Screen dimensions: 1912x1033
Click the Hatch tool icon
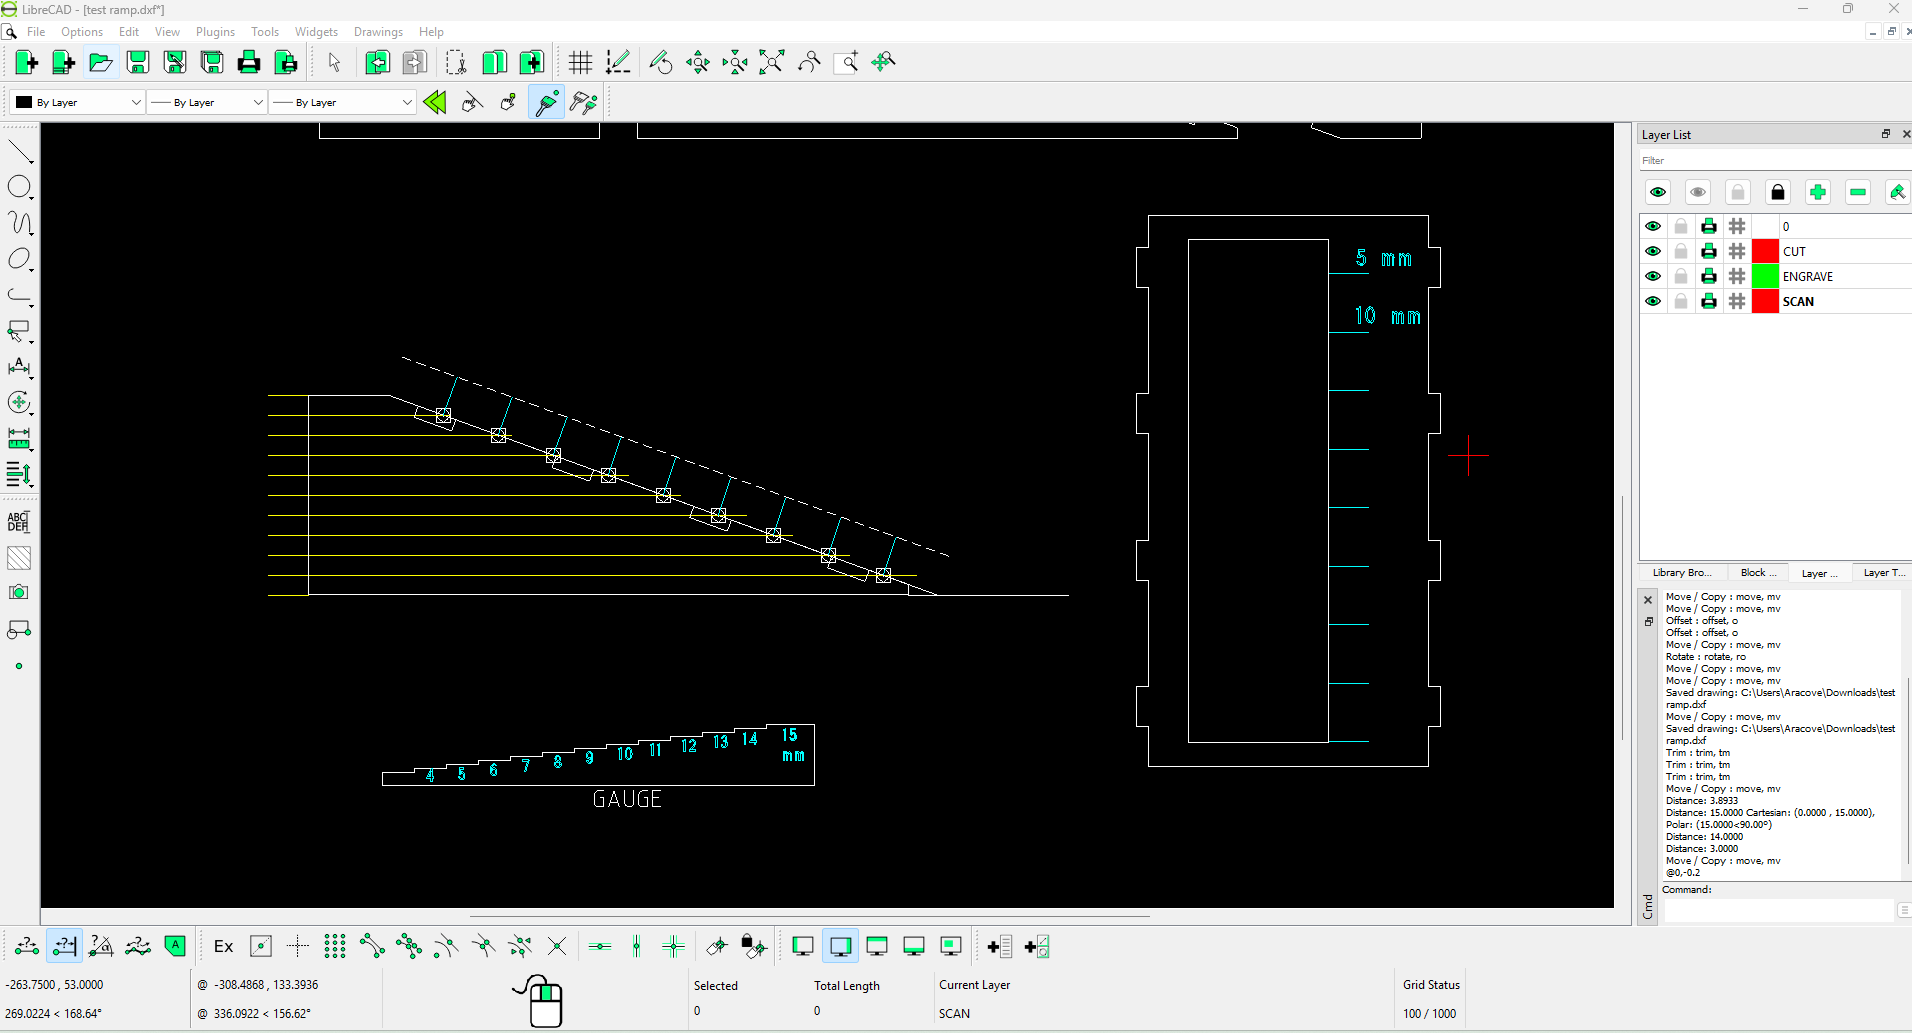19,558
